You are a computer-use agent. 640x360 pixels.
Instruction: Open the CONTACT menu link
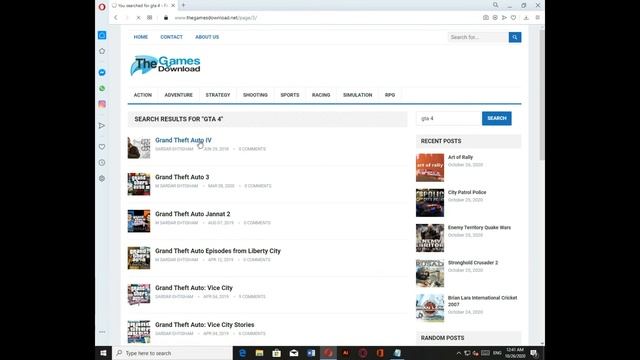pos(171,37)
